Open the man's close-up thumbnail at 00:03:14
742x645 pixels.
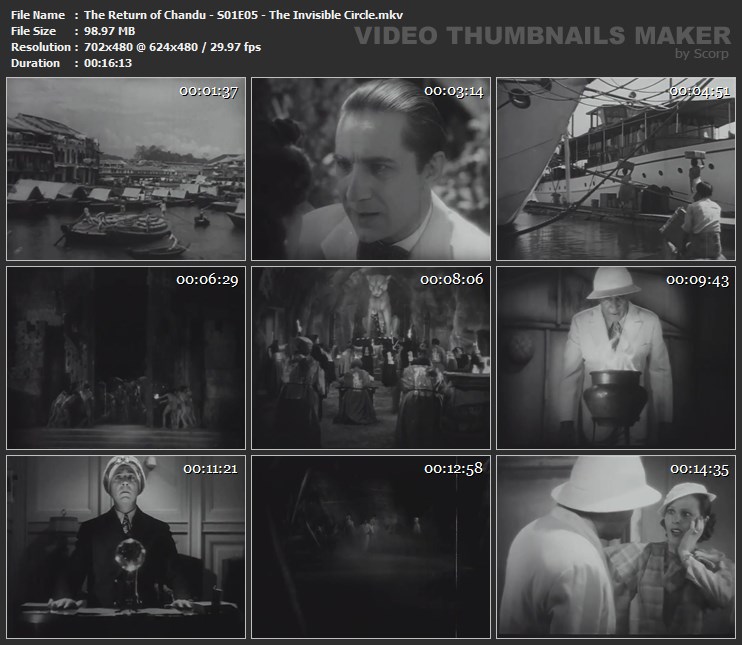pos(371,169)
